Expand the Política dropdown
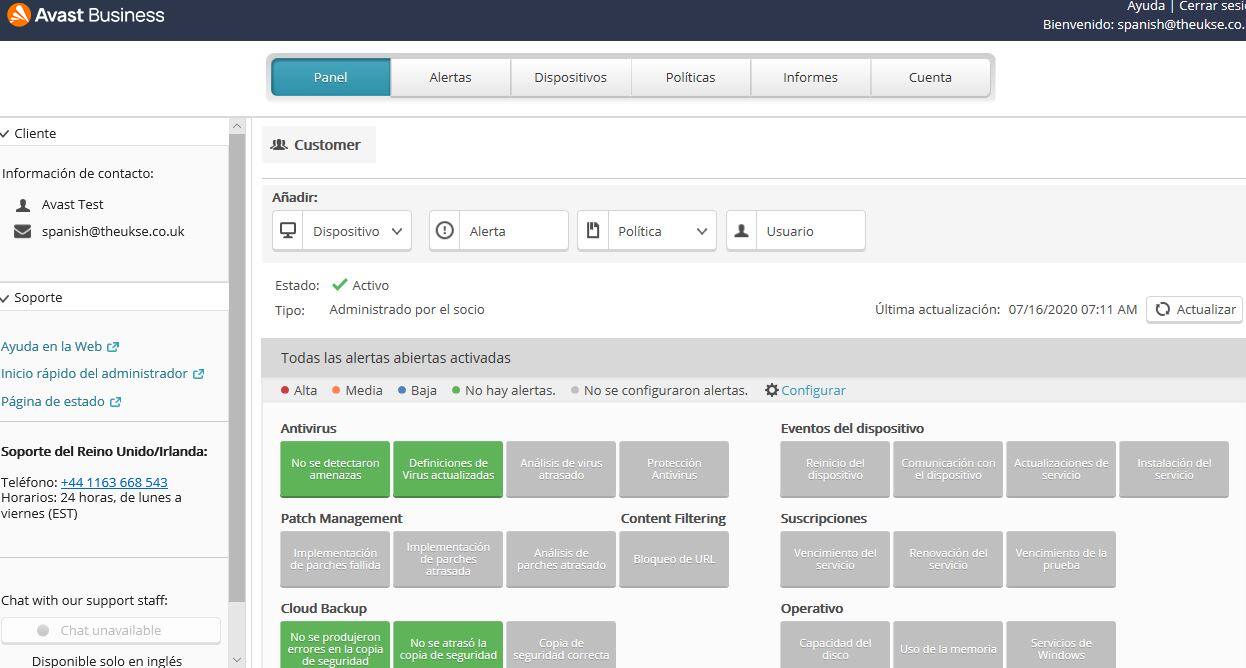This screenshot has height=668, width=1246. click(702, 231)
